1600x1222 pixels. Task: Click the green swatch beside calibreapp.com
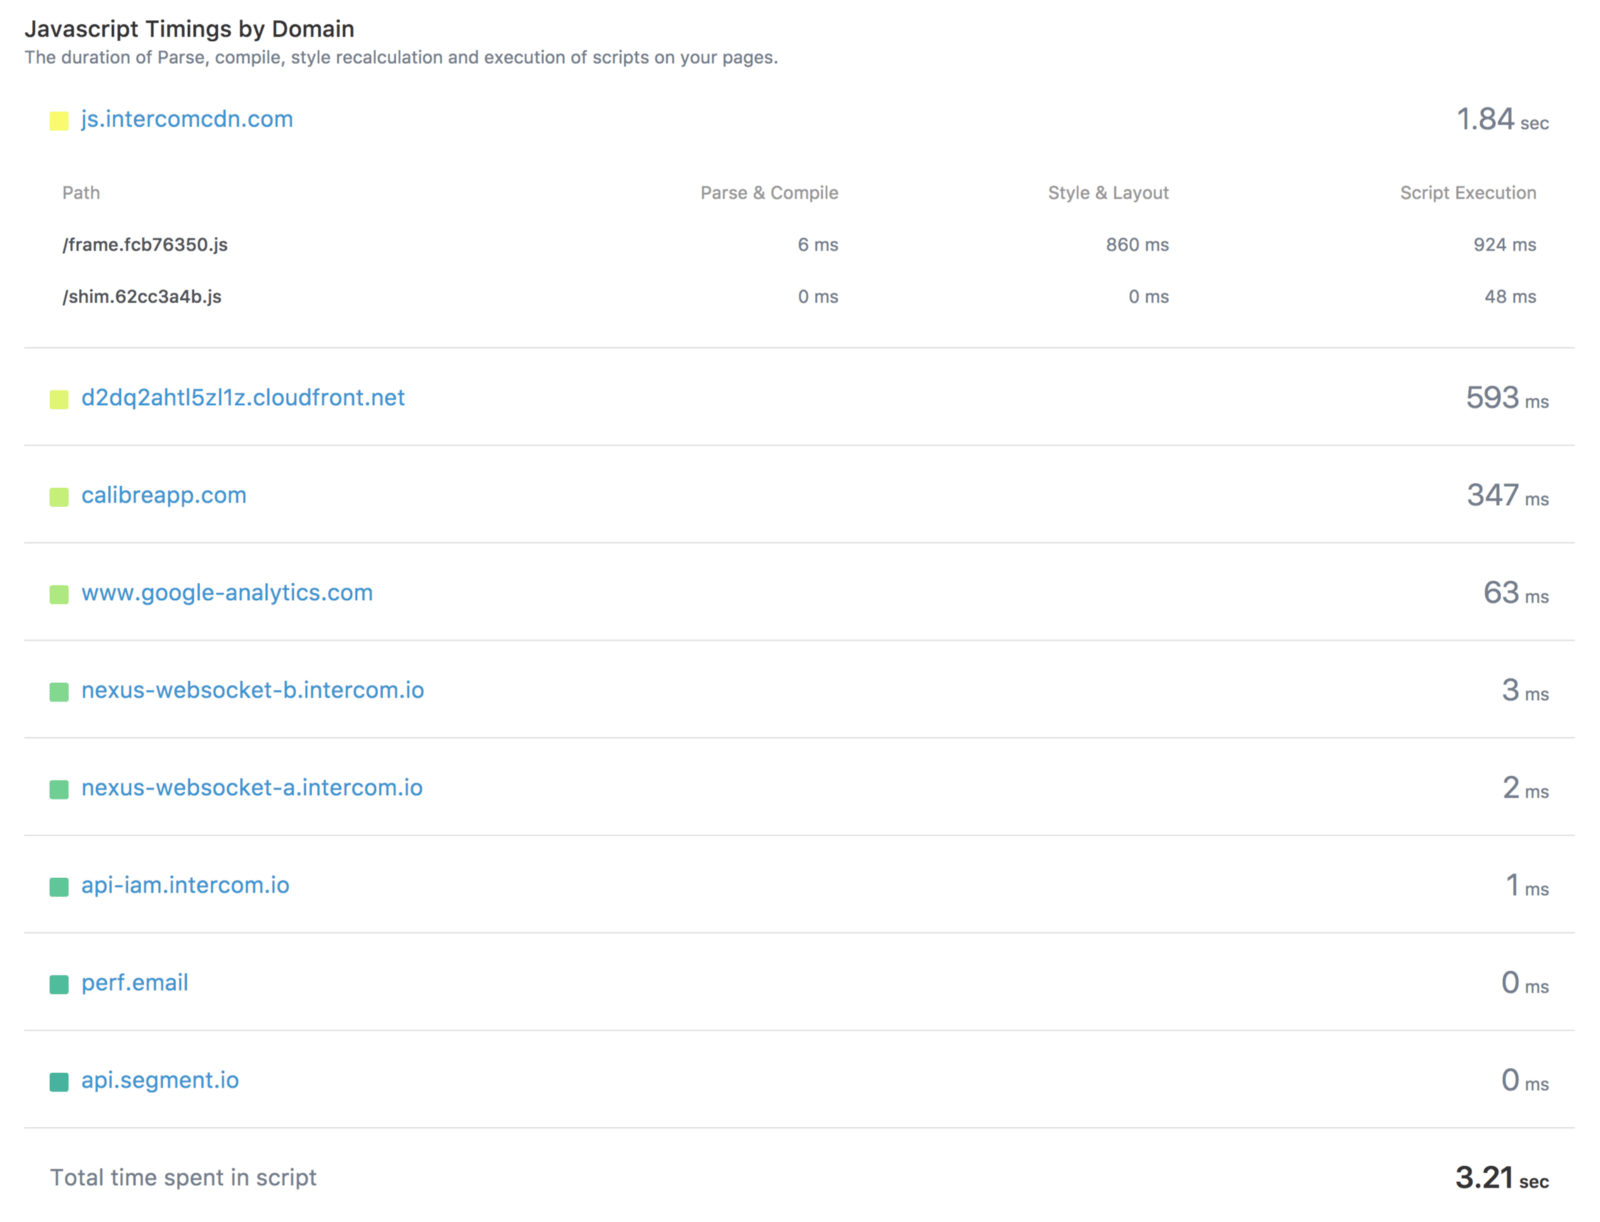(x=59, y=496)
